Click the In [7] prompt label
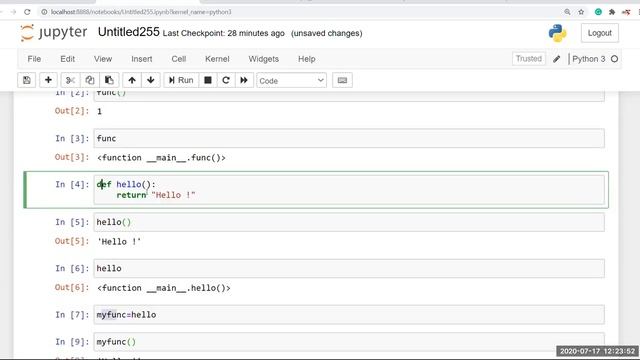 click(x=72, y=315)
